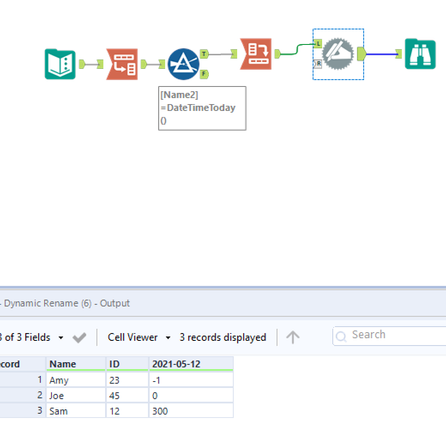
Task: Select the cell containing Sam
Action: point(76,411)
